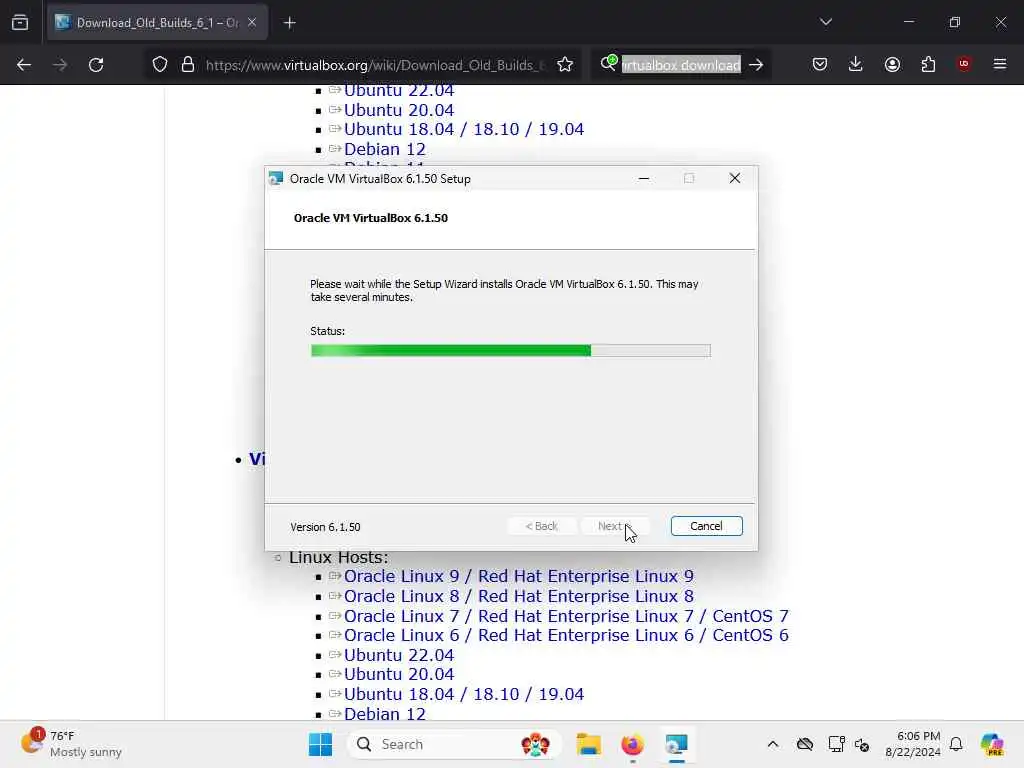Open the Windows Start menu

320,744
